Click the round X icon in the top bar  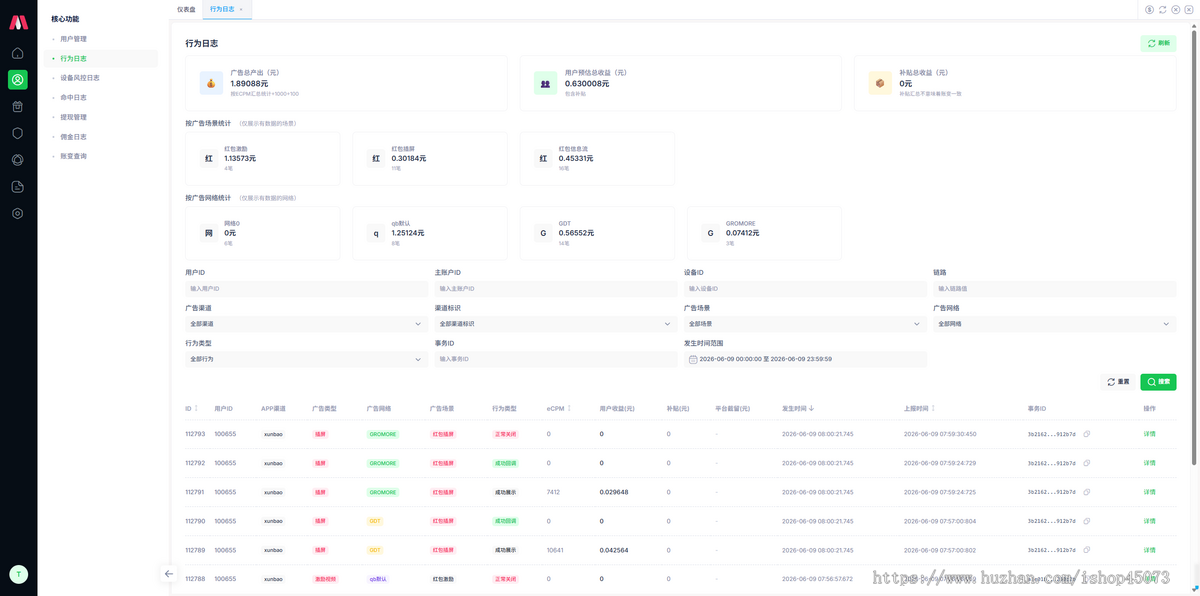click(x=1176, y=9)
